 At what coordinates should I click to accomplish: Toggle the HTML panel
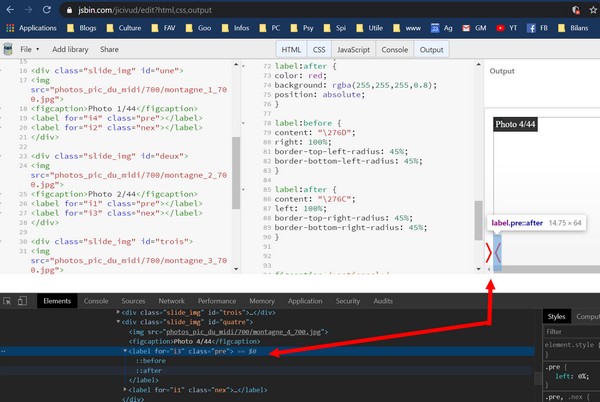coord(291,50)
